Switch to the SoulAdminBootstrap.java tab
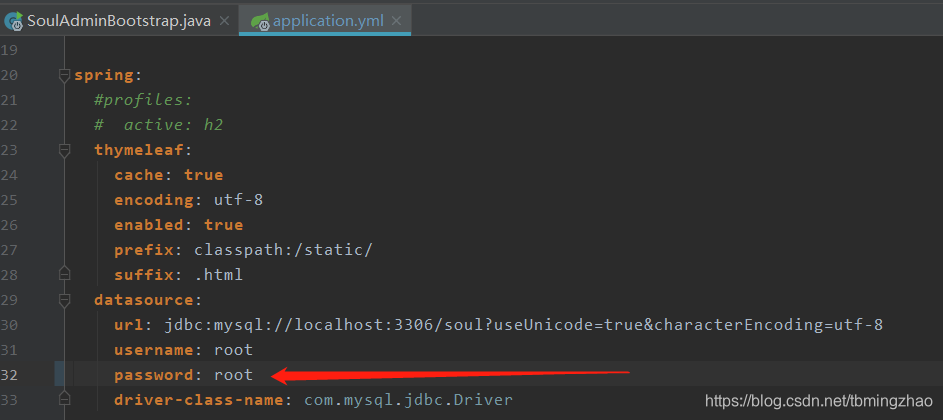The height and width of the screenshot is (420, 943). pos(118,21)
